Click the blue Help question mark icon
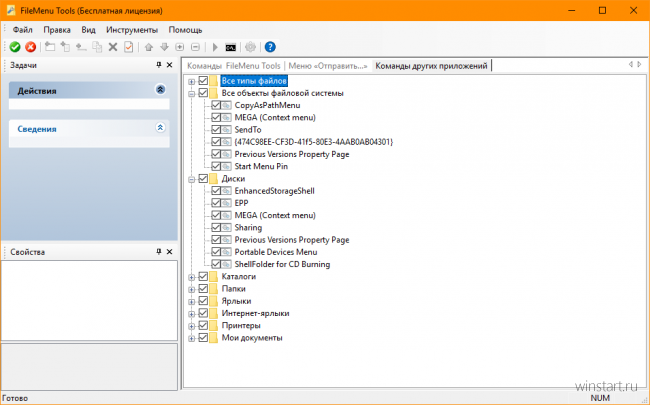Viewport: 650px width, 405px height. [x=270, y=47]
